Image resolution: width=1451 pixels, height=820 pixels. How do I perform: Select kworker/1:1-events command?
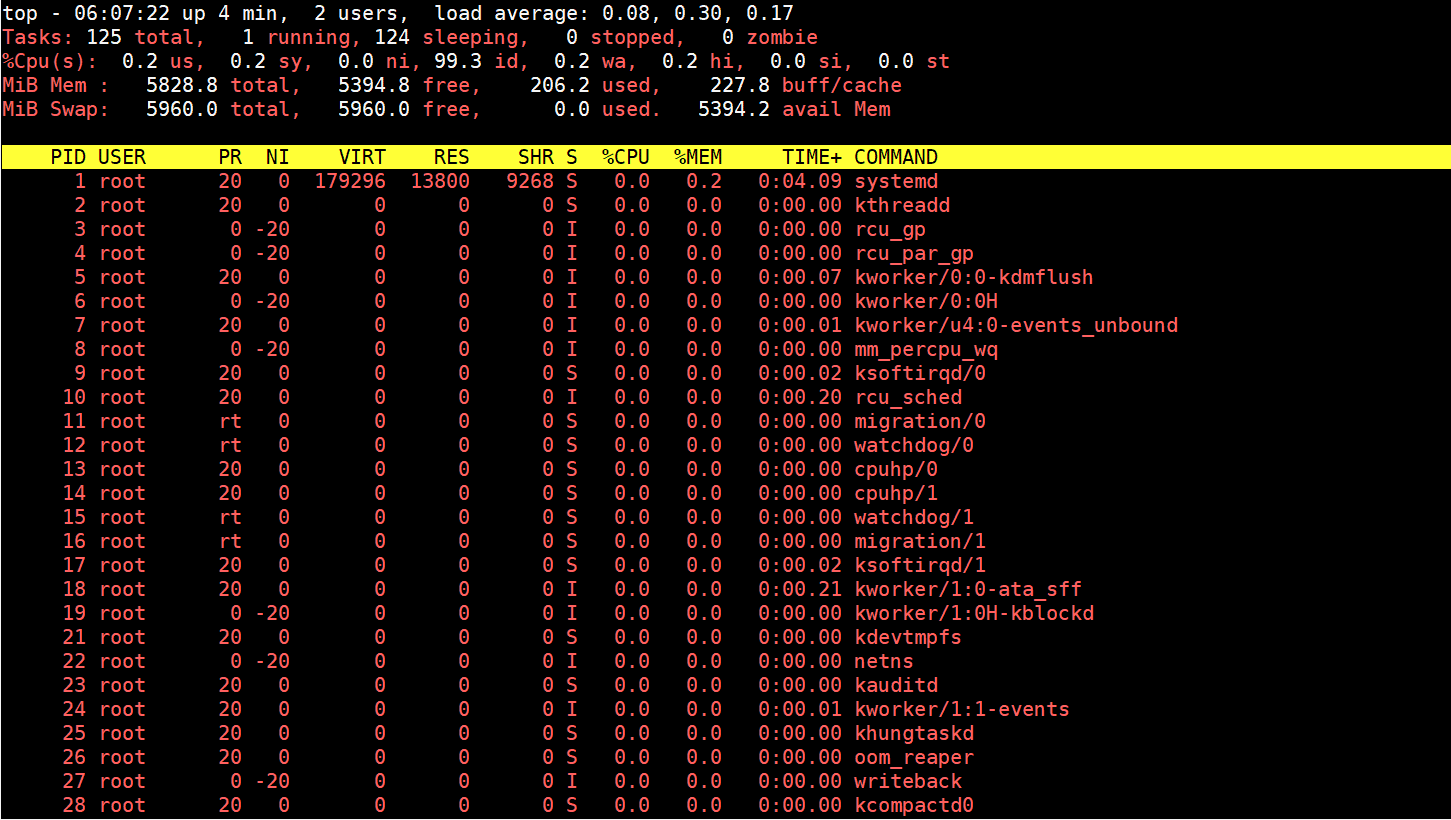point(962,709)
